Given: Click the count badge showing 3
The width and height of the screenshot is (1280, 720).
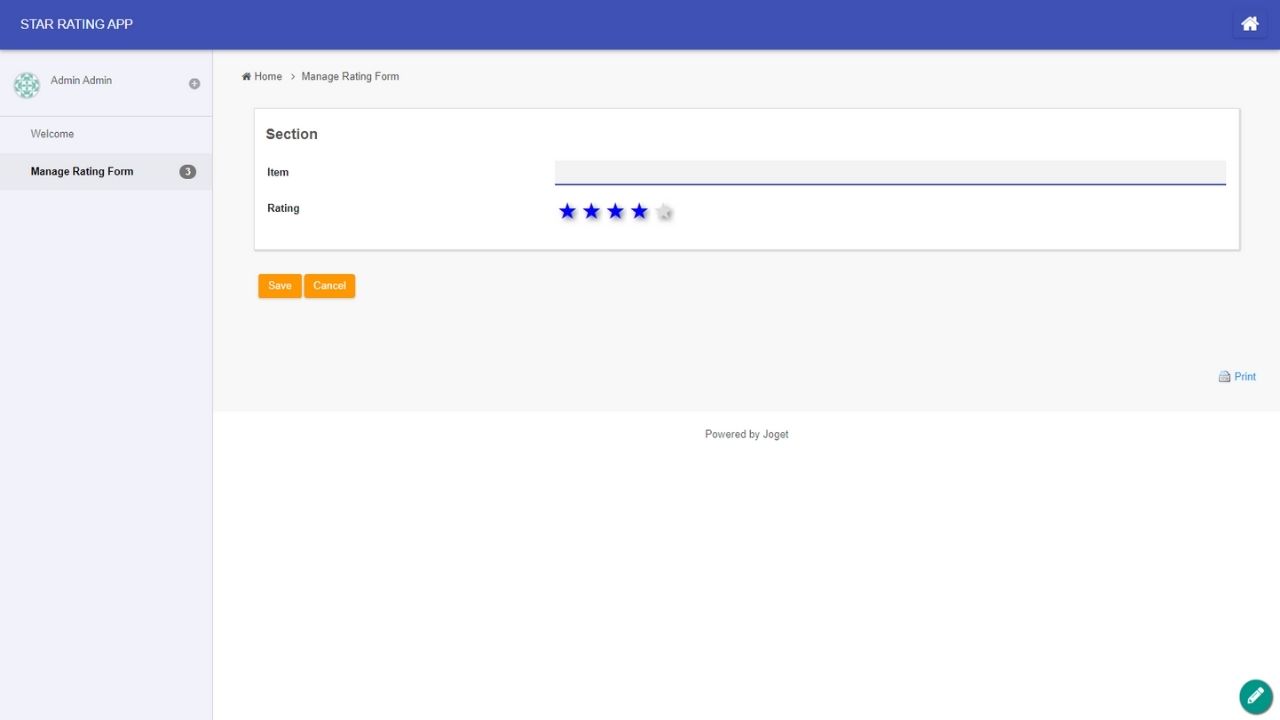Looking at the screenshot, I should [x=187, y=172].
